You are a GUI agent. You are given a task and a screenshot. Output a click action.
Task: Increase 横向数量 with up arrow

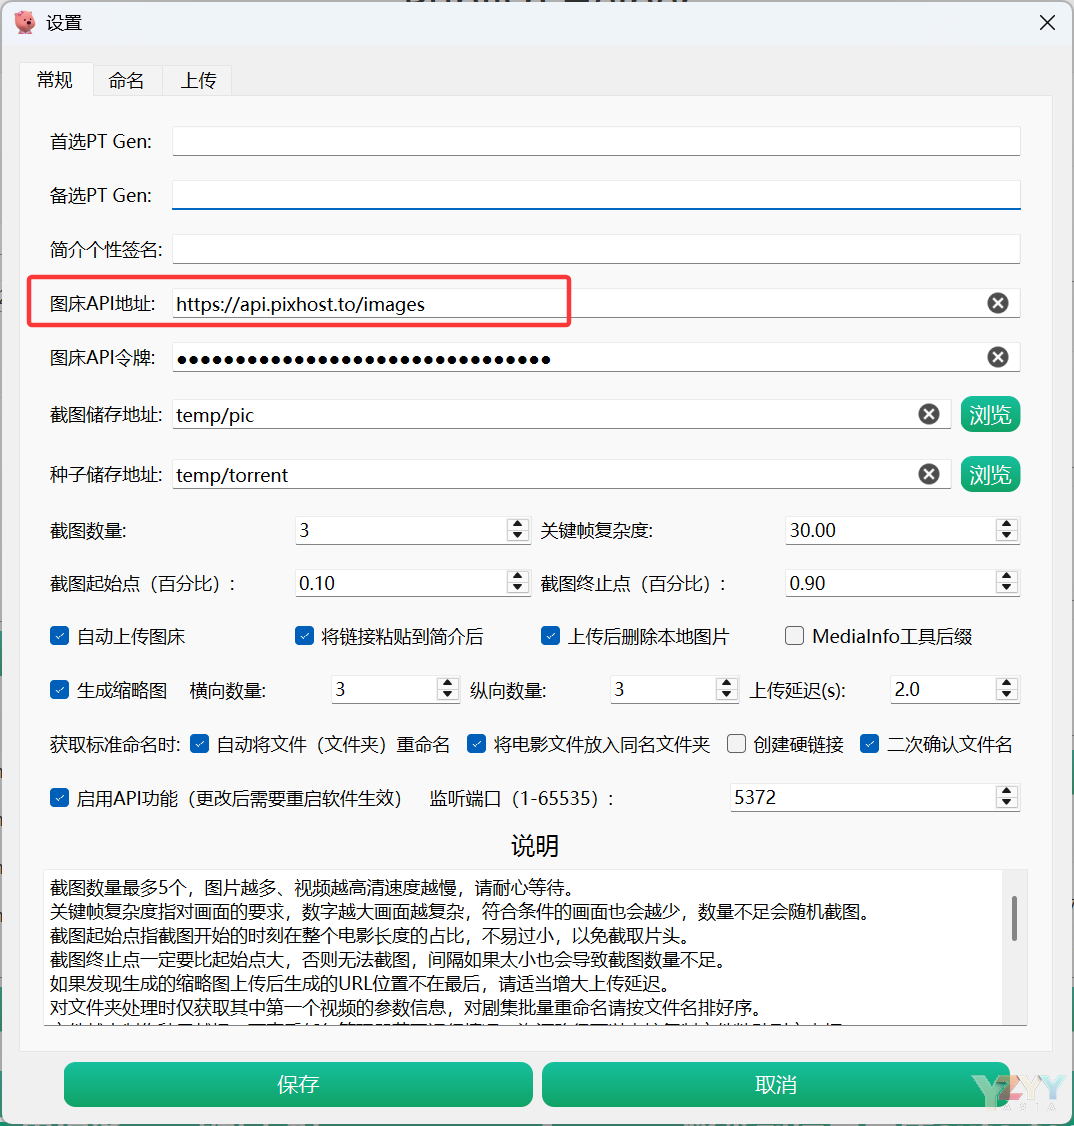[447, 683]
